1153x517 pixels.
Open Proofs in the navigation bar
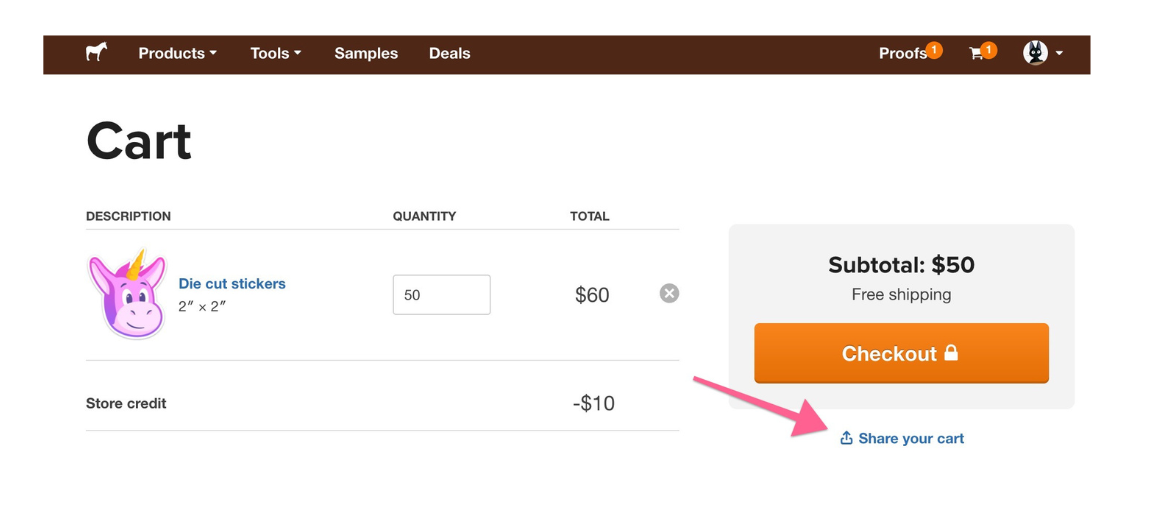tap(902, 54)
